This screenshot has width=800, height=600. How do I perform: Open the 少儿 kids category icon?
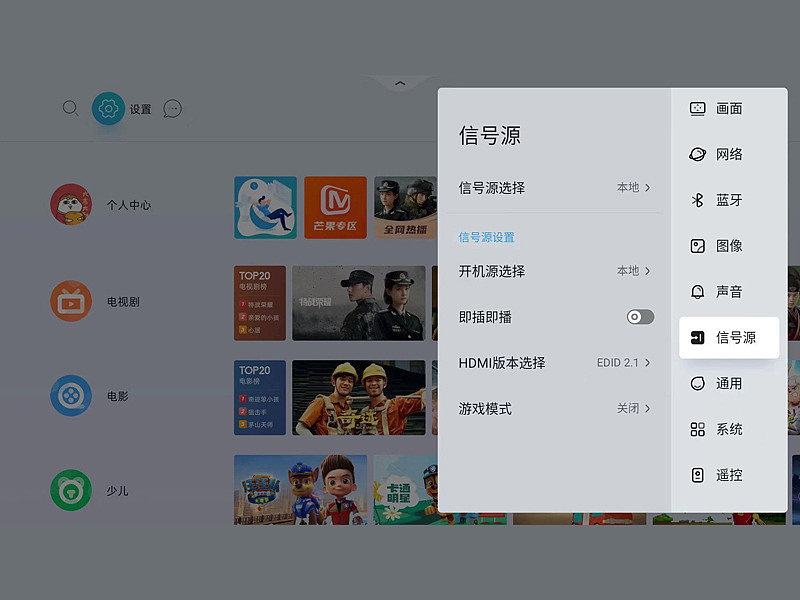point(71,491)
